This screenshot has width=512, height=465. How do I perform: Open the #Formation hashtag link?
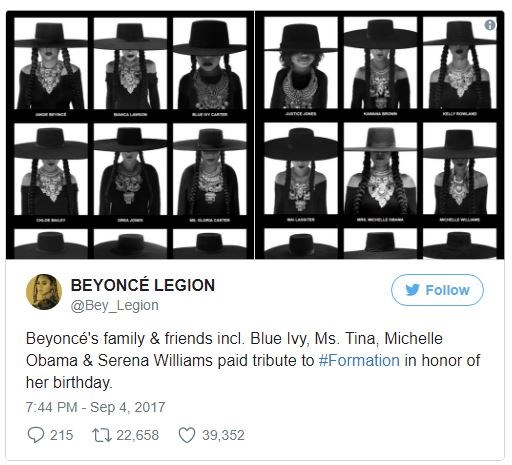point(359,360)
